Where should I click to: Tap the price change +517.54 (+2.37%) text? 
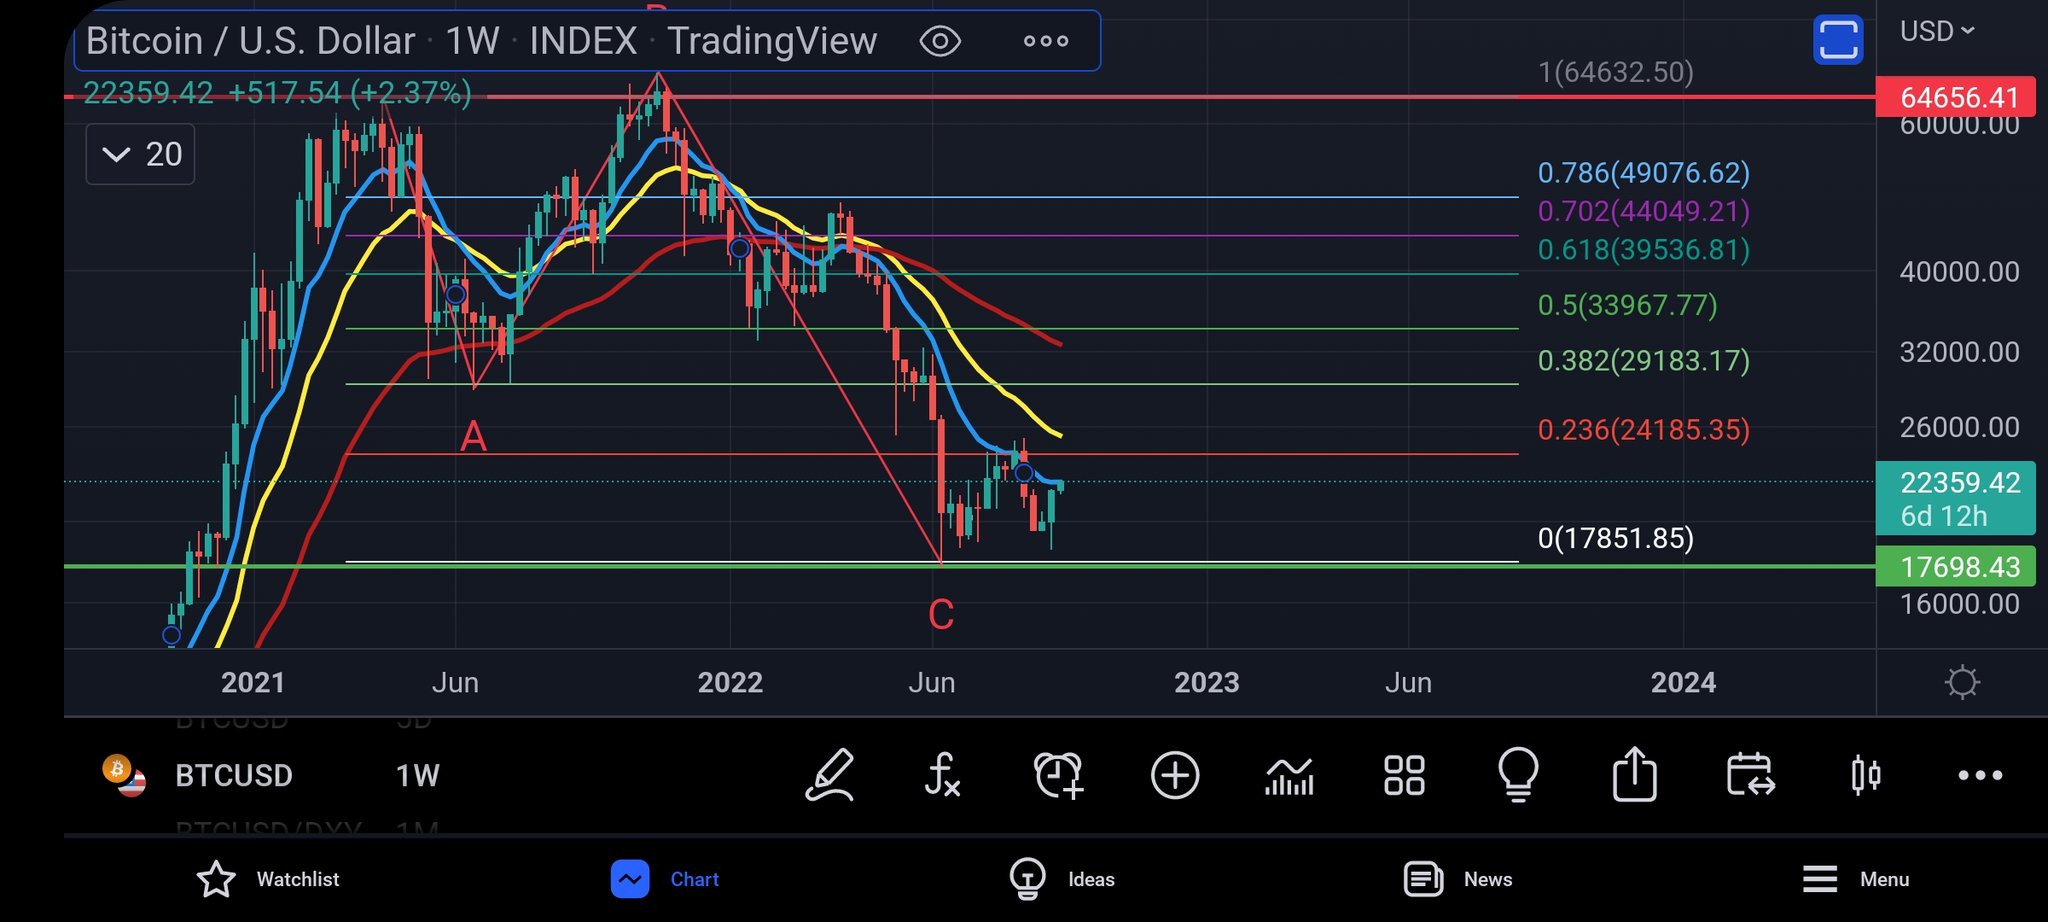tap(350, 93)
